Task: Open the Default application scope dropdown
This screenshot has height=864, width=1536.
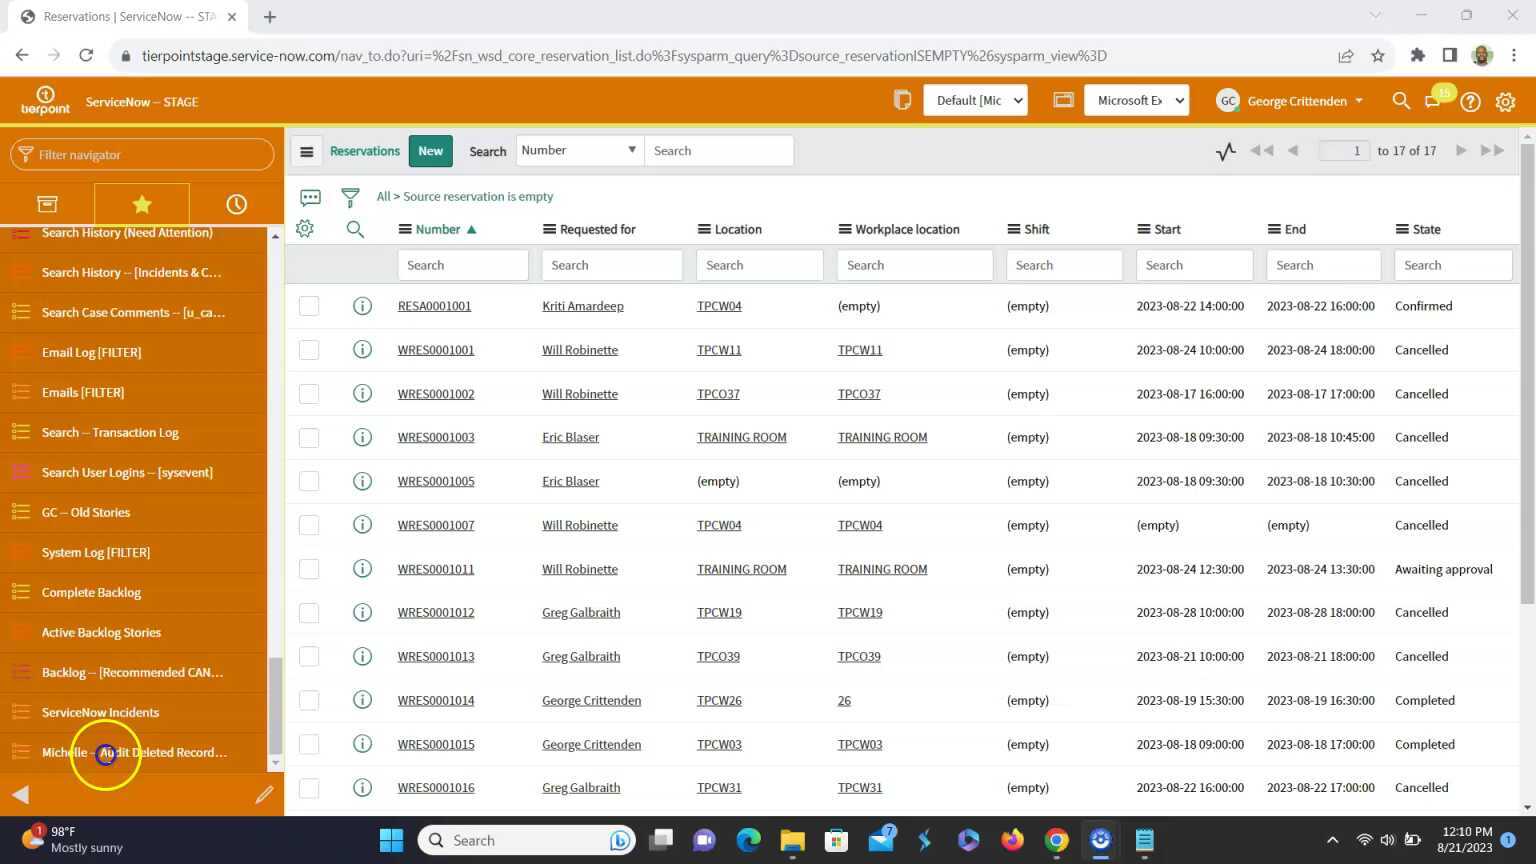Action: click(x=975, y=101)
